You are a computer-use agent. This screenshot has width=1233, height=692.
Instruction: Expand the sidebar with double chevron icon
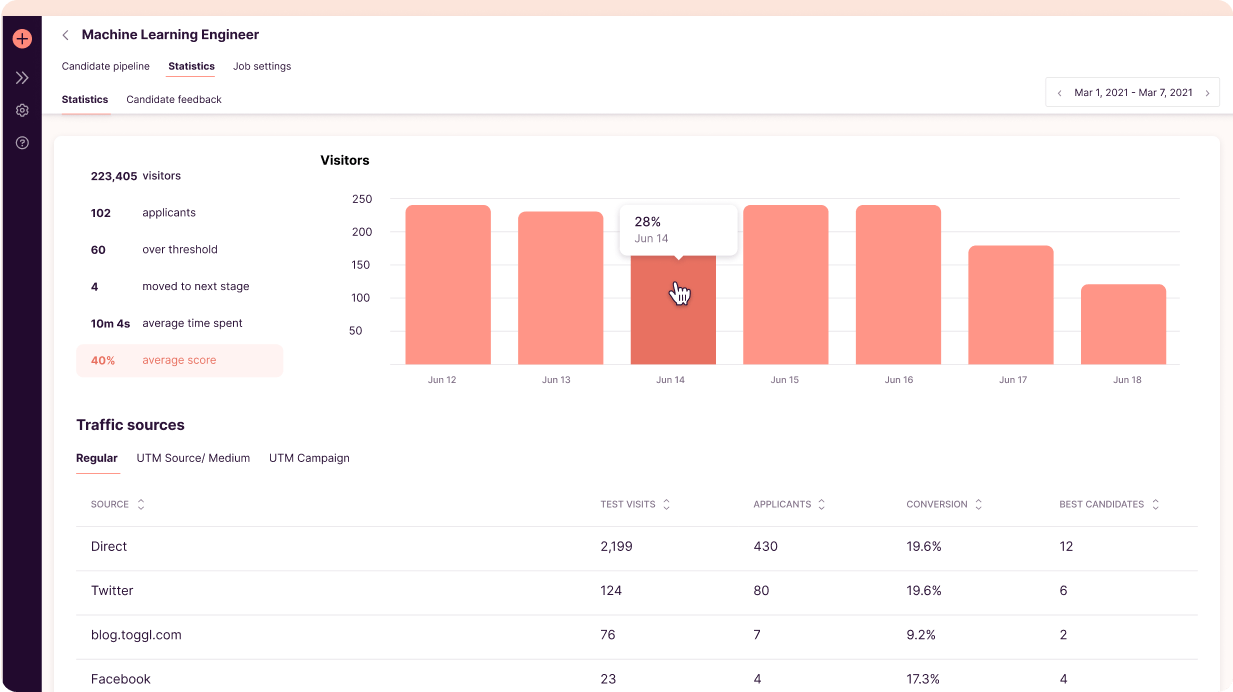point(22,78)
